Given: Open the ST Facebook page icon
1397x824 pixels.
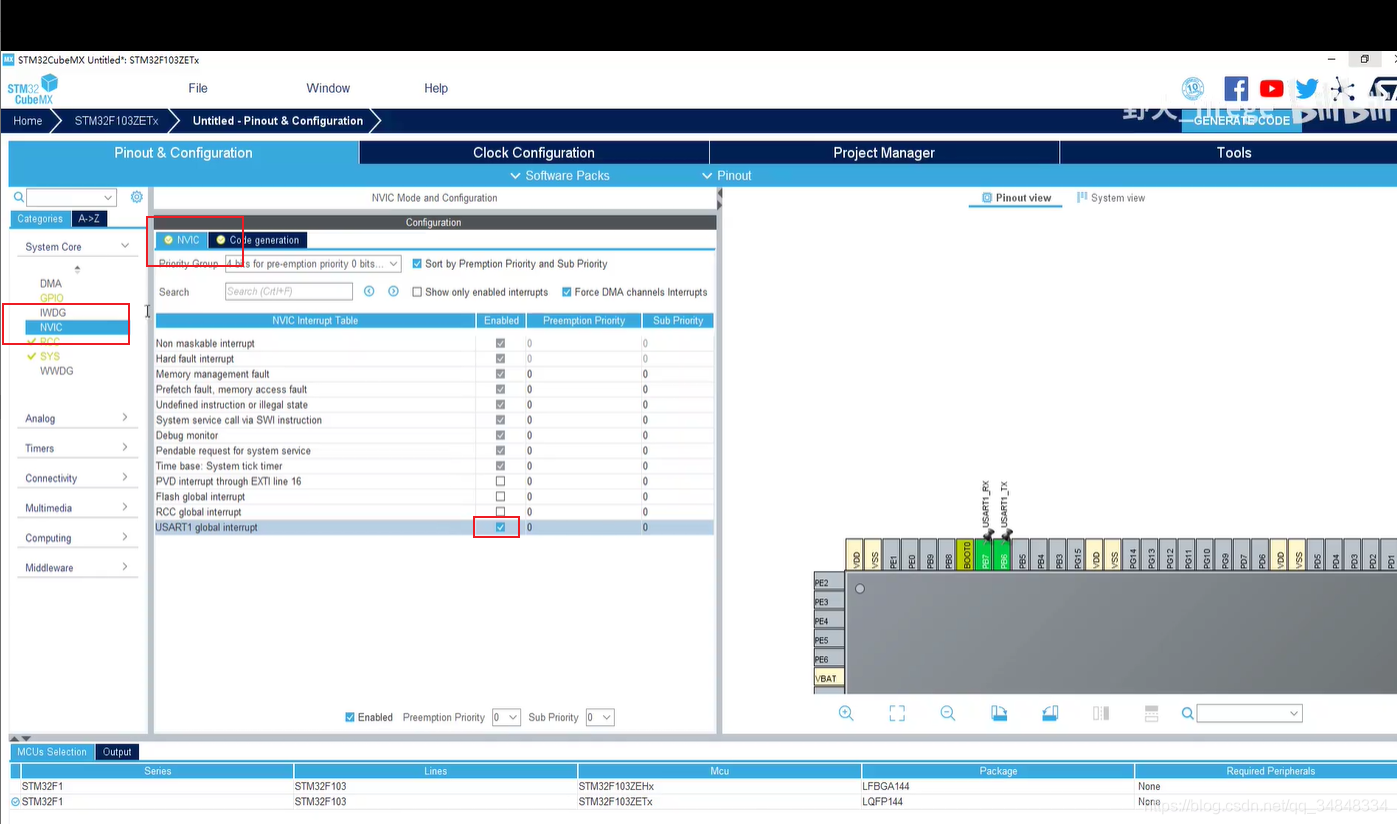Looking at the screenshot, I should (1236, 89).
